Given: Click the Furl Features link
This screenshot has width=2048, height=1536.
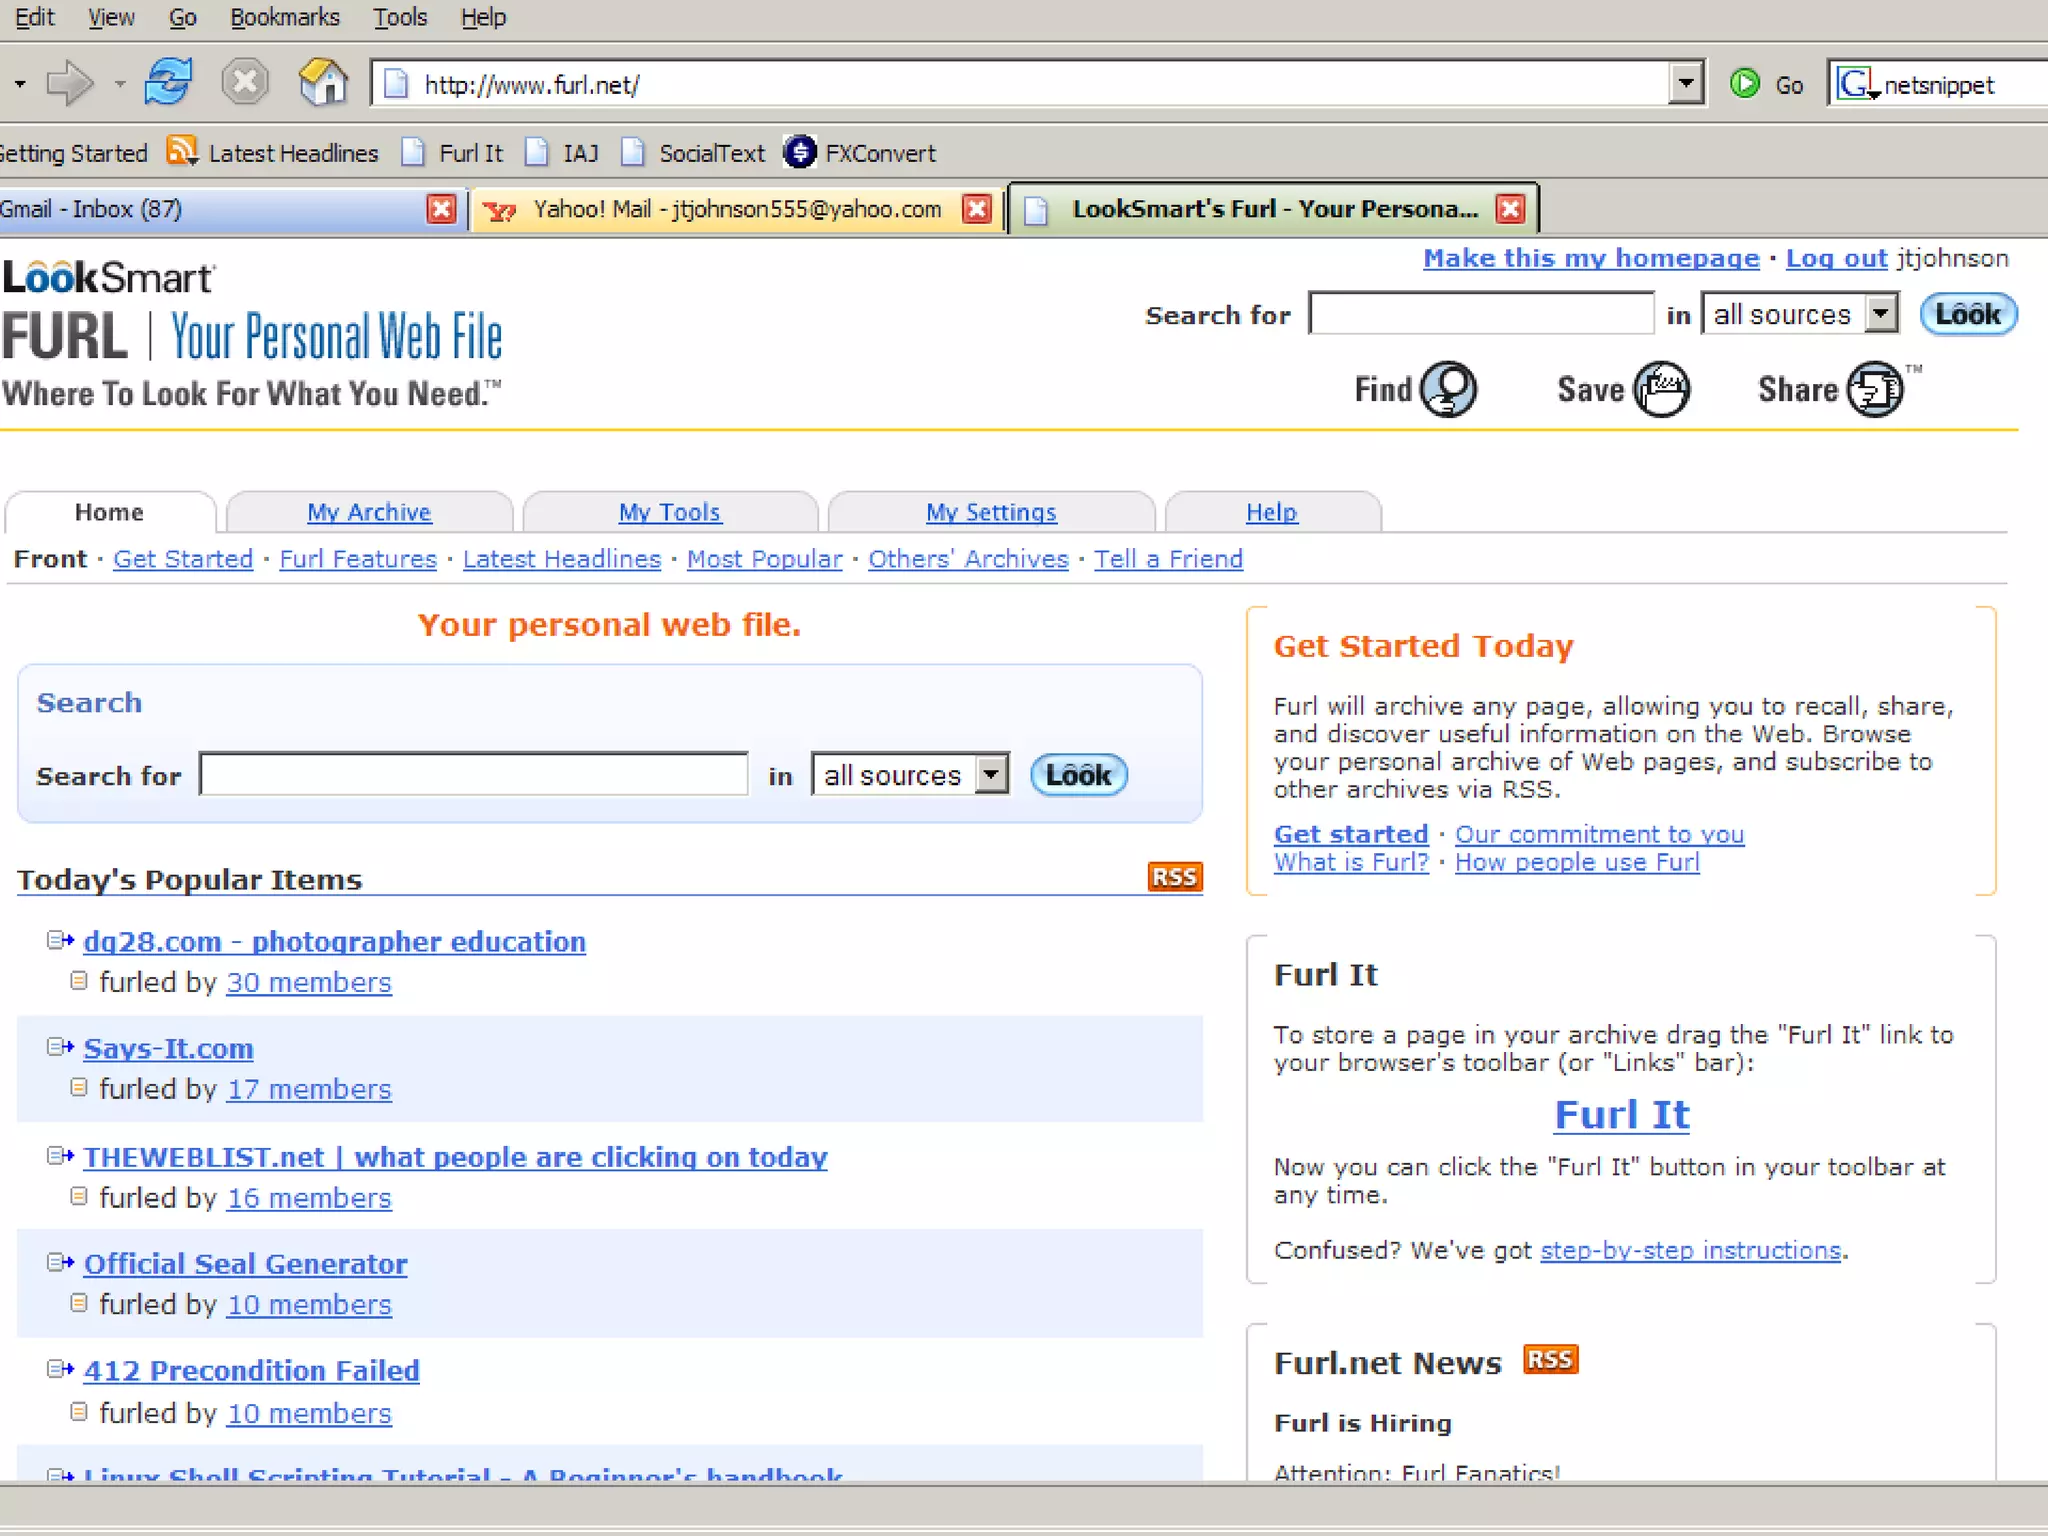Looking at the screenshot, I should (358, 559).
